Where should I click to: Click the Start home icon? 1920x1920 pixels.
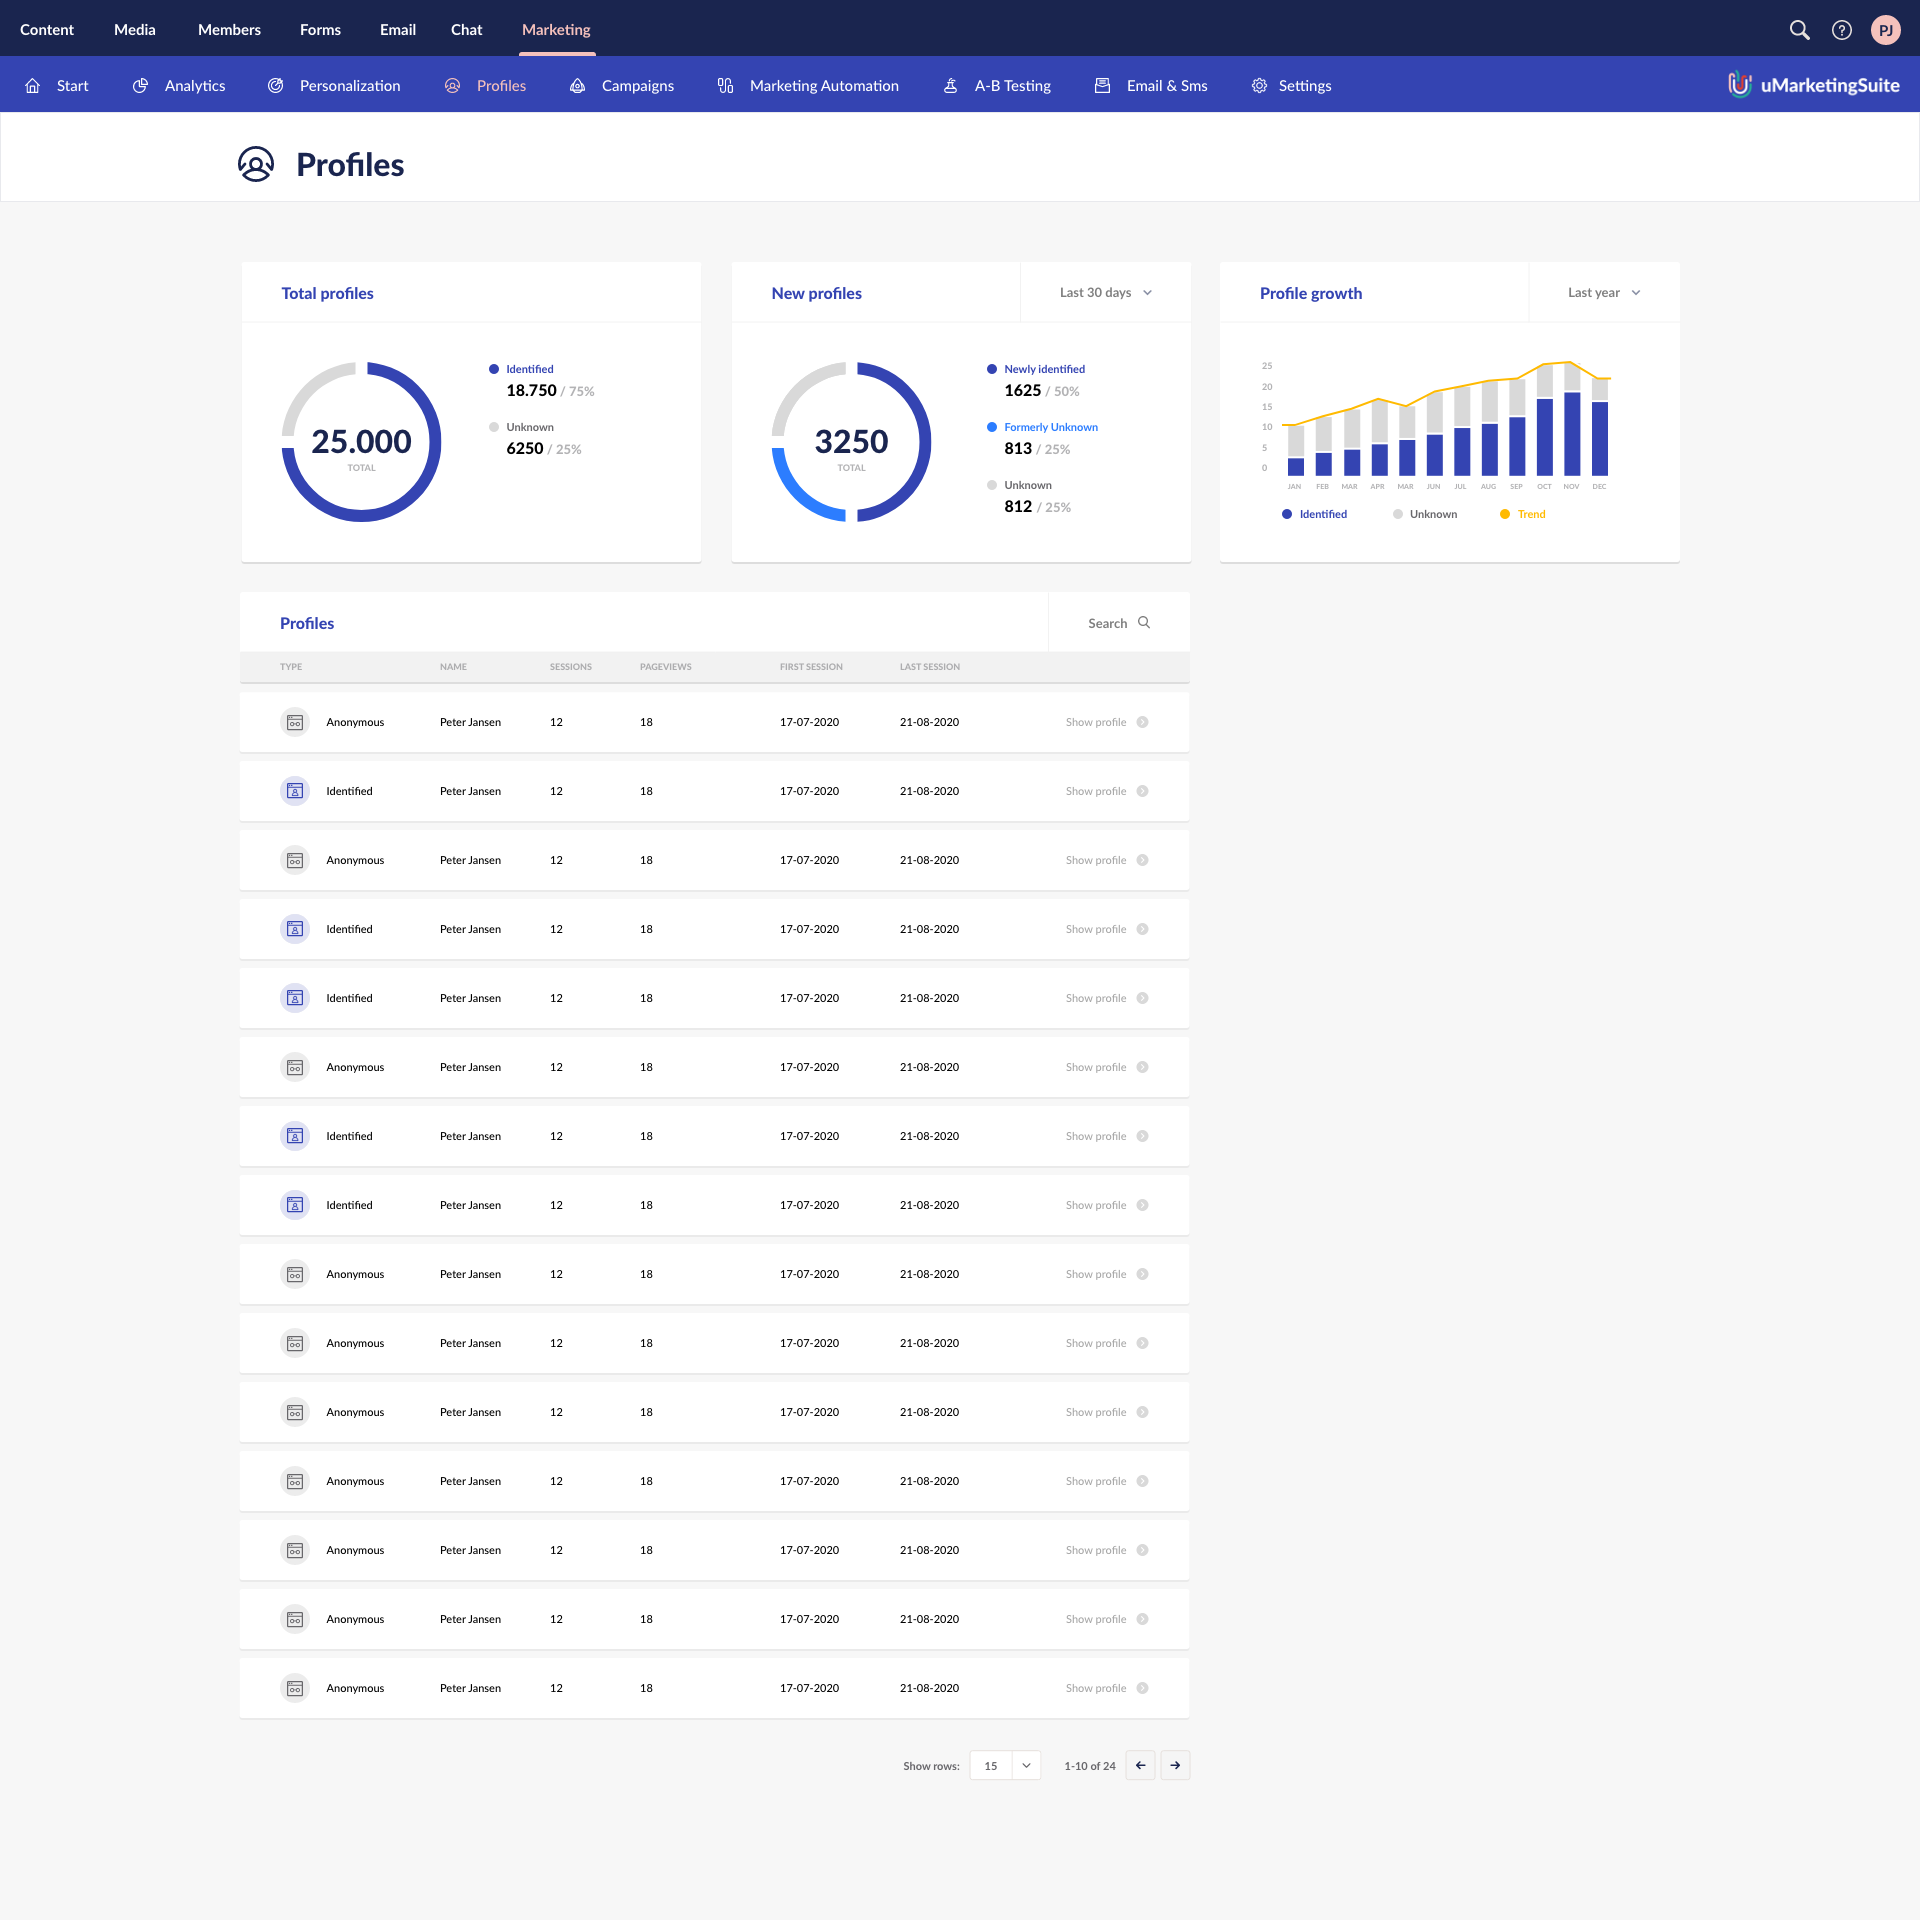33,86
